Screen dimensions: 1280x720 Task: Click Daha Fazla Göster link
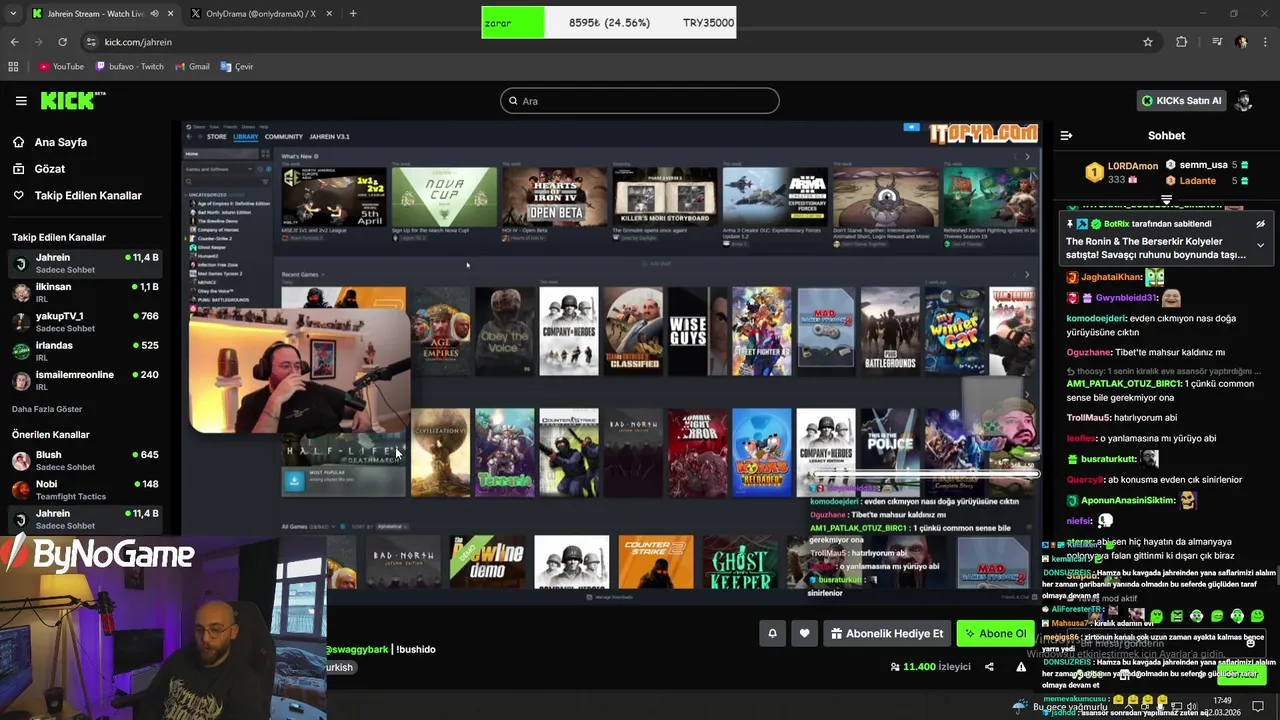tap(47, 409)
